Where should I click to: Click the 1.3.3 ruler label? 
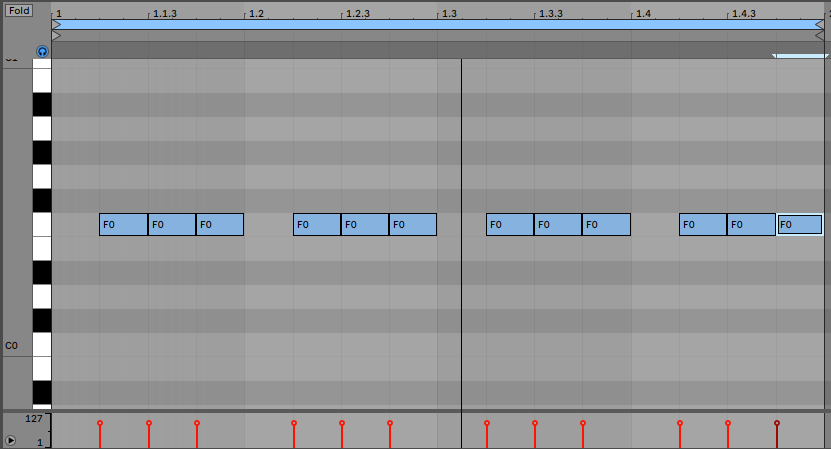[551, 14]
